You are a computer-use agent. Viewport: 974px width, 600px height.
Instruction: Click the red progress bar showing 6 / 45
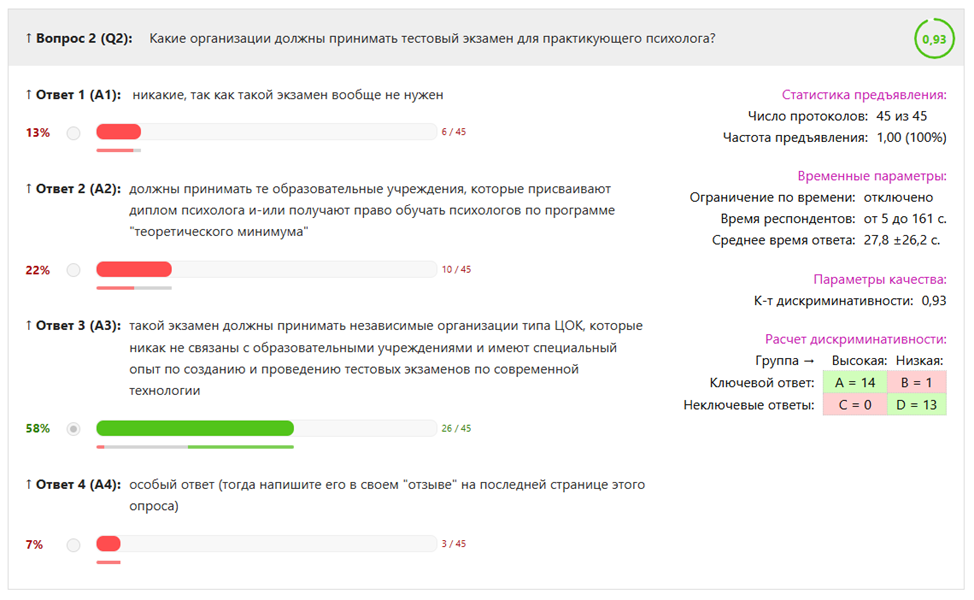coord(119,132)
